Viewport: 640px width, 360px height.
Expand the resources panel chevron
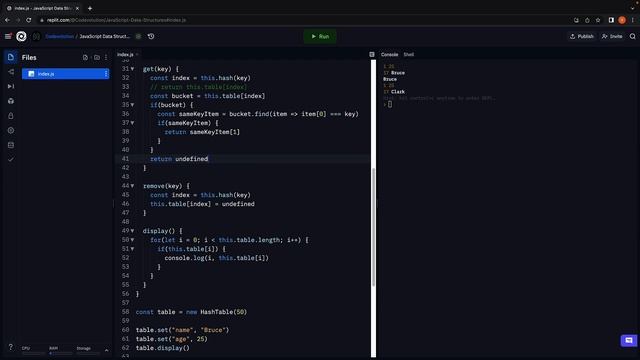107,350
